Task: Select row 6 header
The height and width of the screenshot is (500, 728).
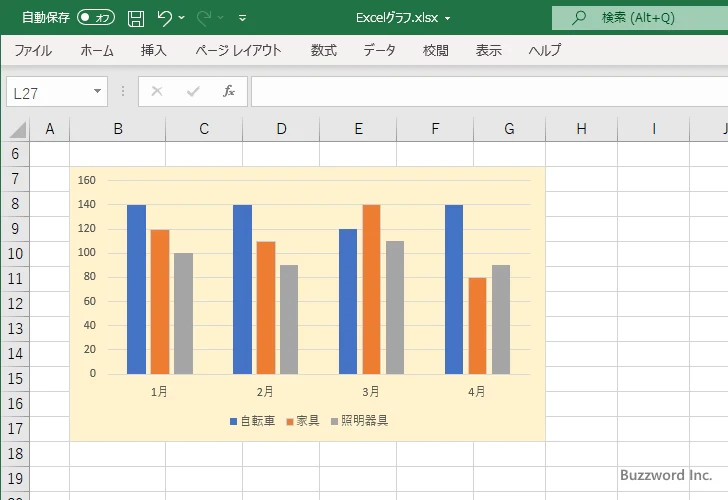Action: point(15,154)
